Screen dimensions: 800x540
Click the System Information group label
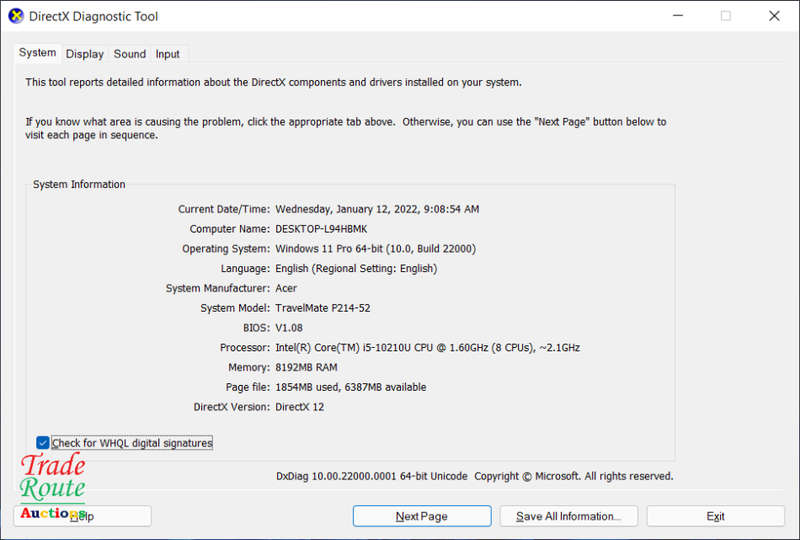[79, 184]
